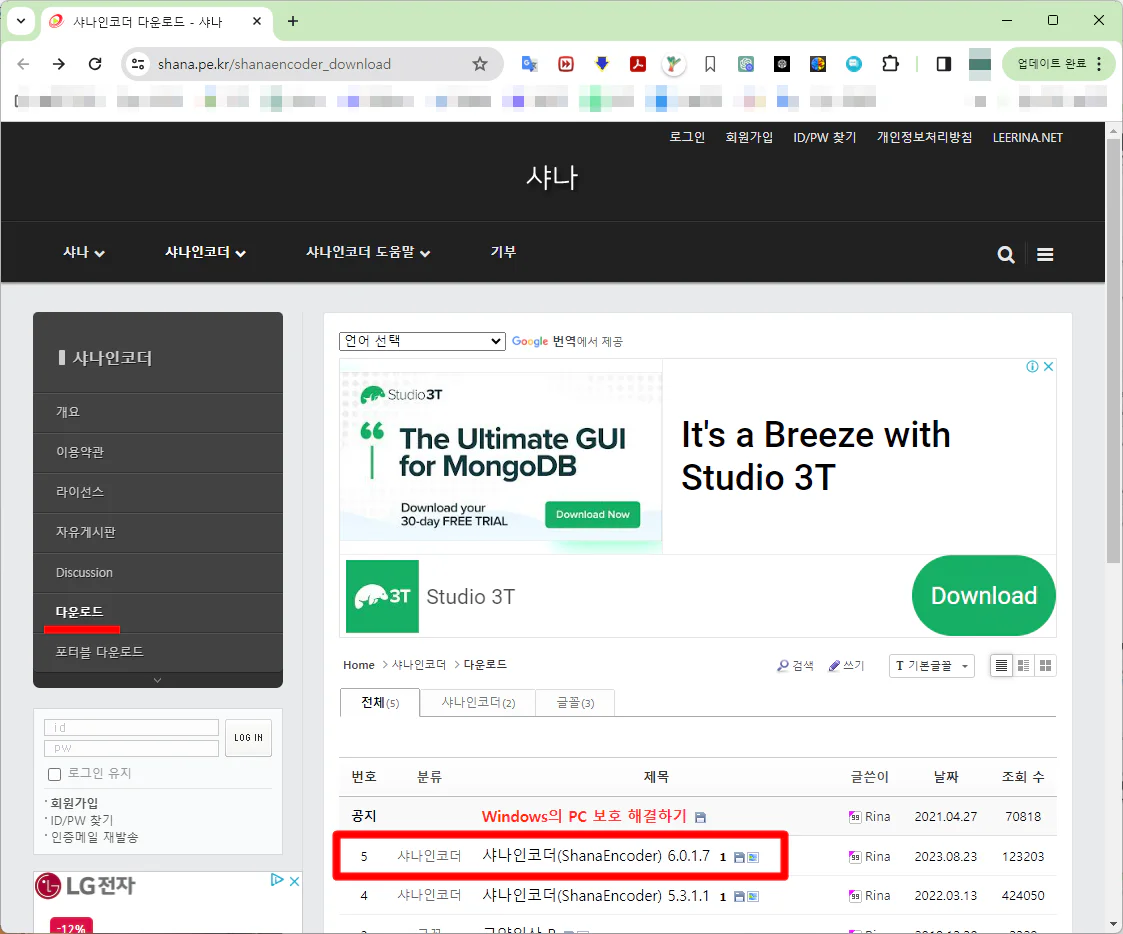
Task: Open the LEERINA.NET link
Action: [1027, 138]
